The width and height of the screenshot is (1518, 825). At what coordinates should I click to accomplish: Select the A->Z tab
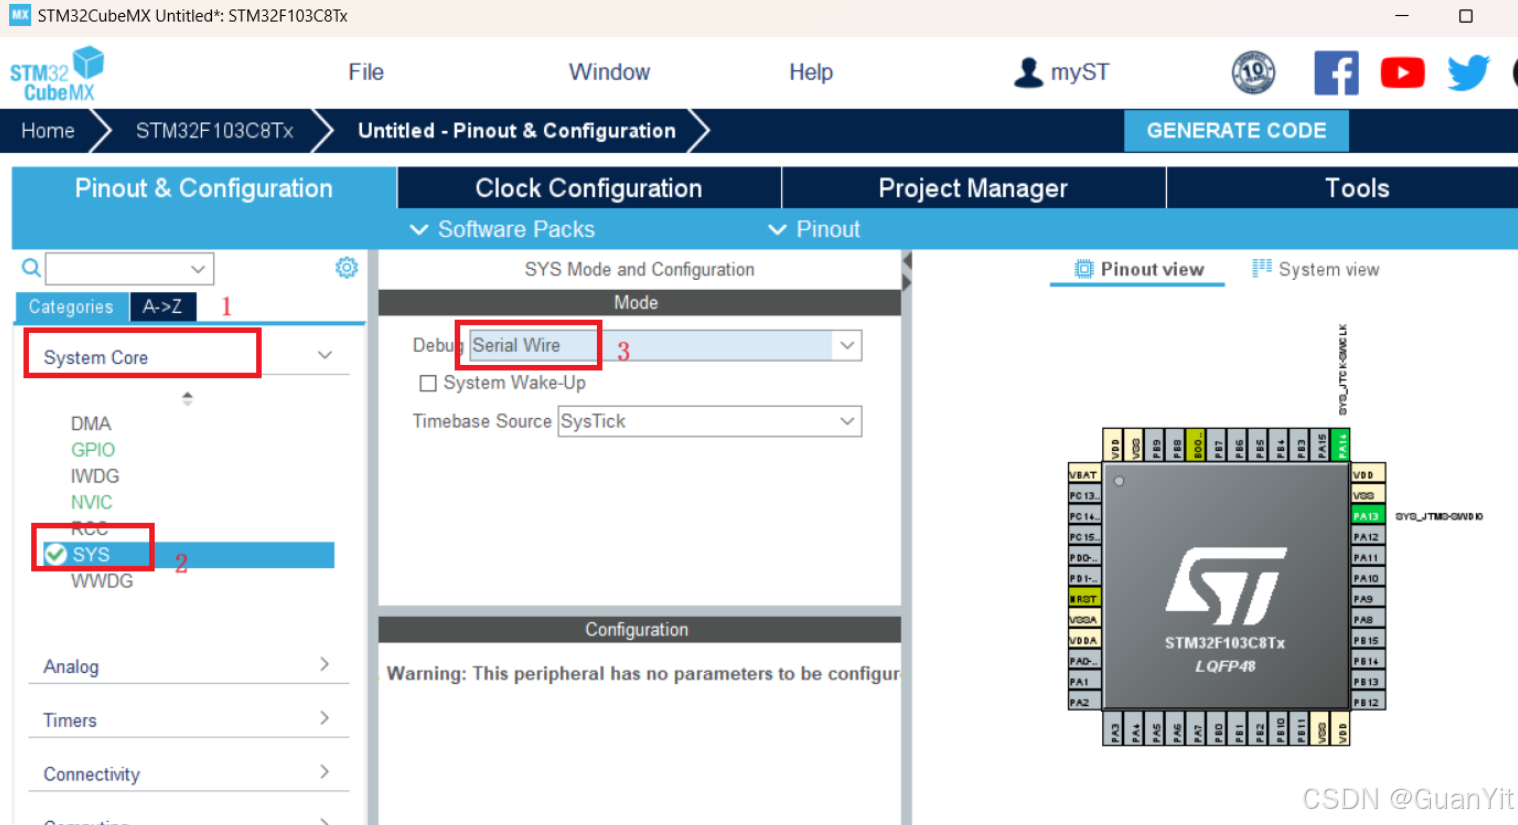162,307
